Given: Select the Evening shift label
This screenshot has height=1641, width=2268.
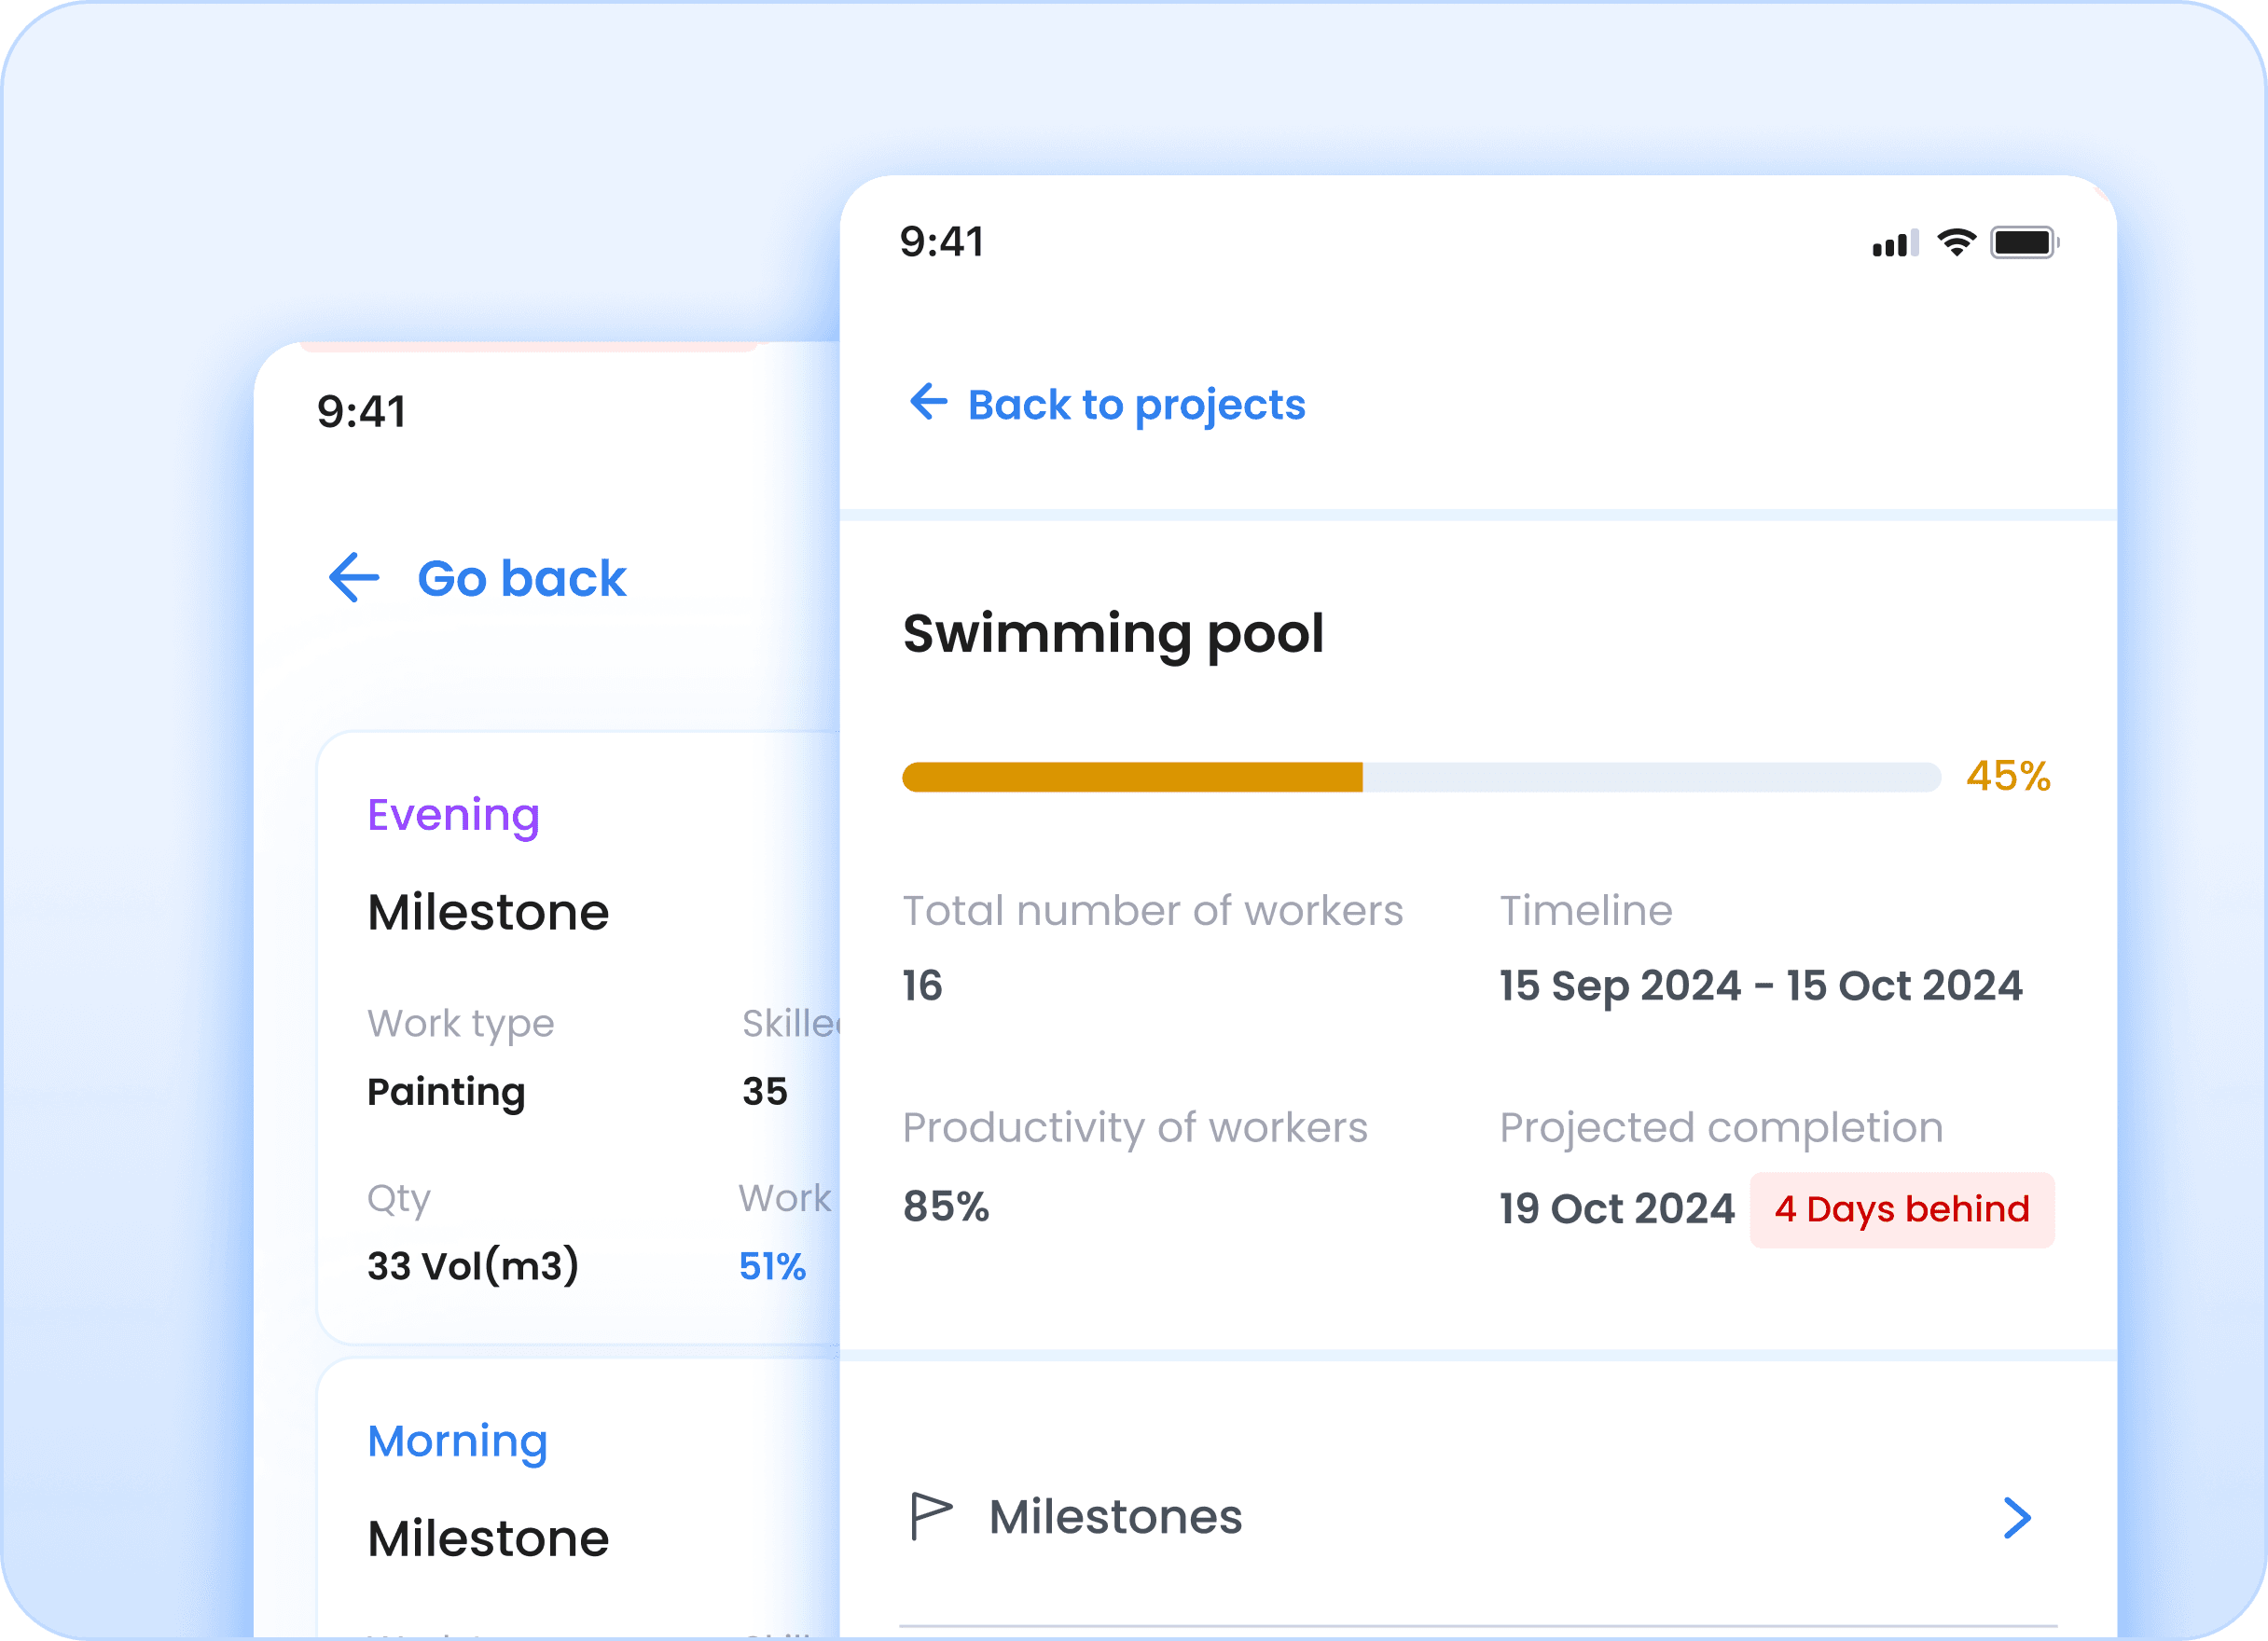Looking at the screenshot, I should (x=453, y=815).
